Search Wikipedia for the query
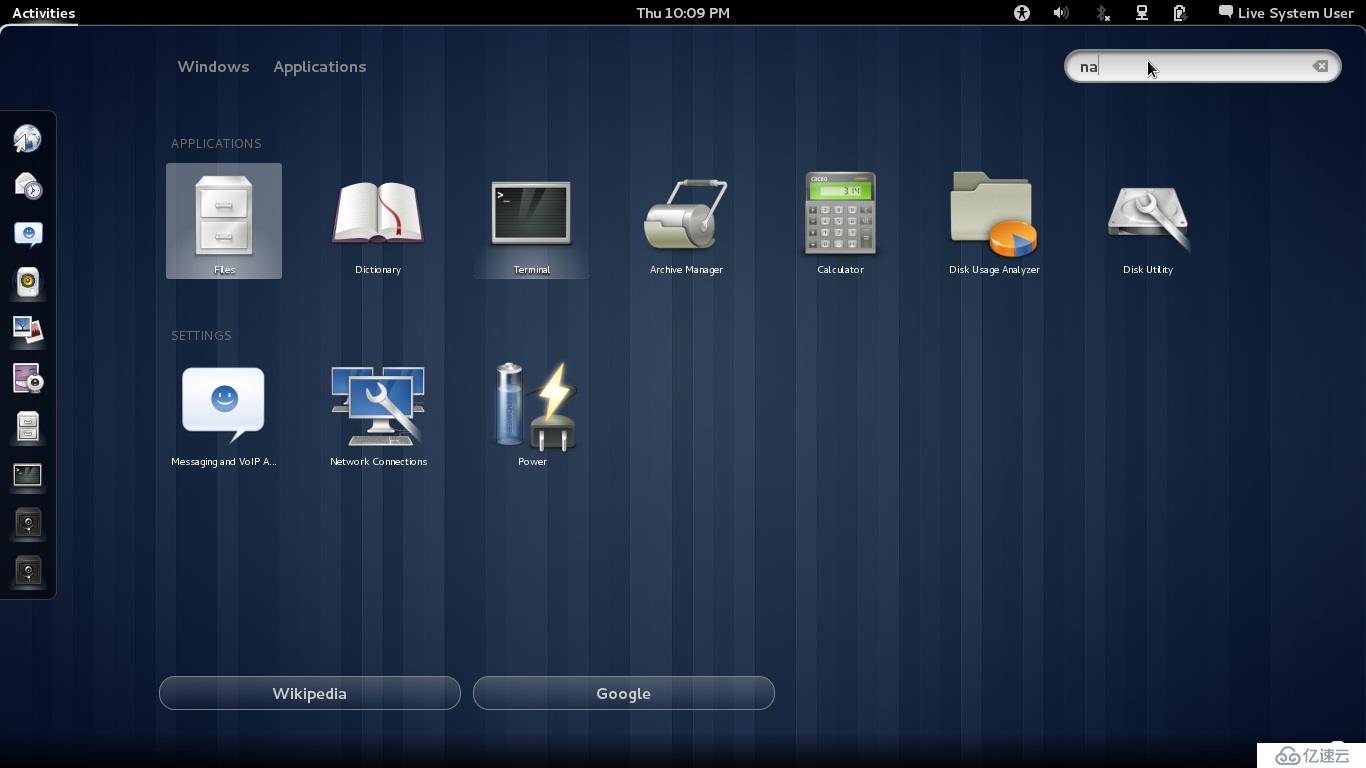This screenshot has width=1366, height=768. coord(310,693)
